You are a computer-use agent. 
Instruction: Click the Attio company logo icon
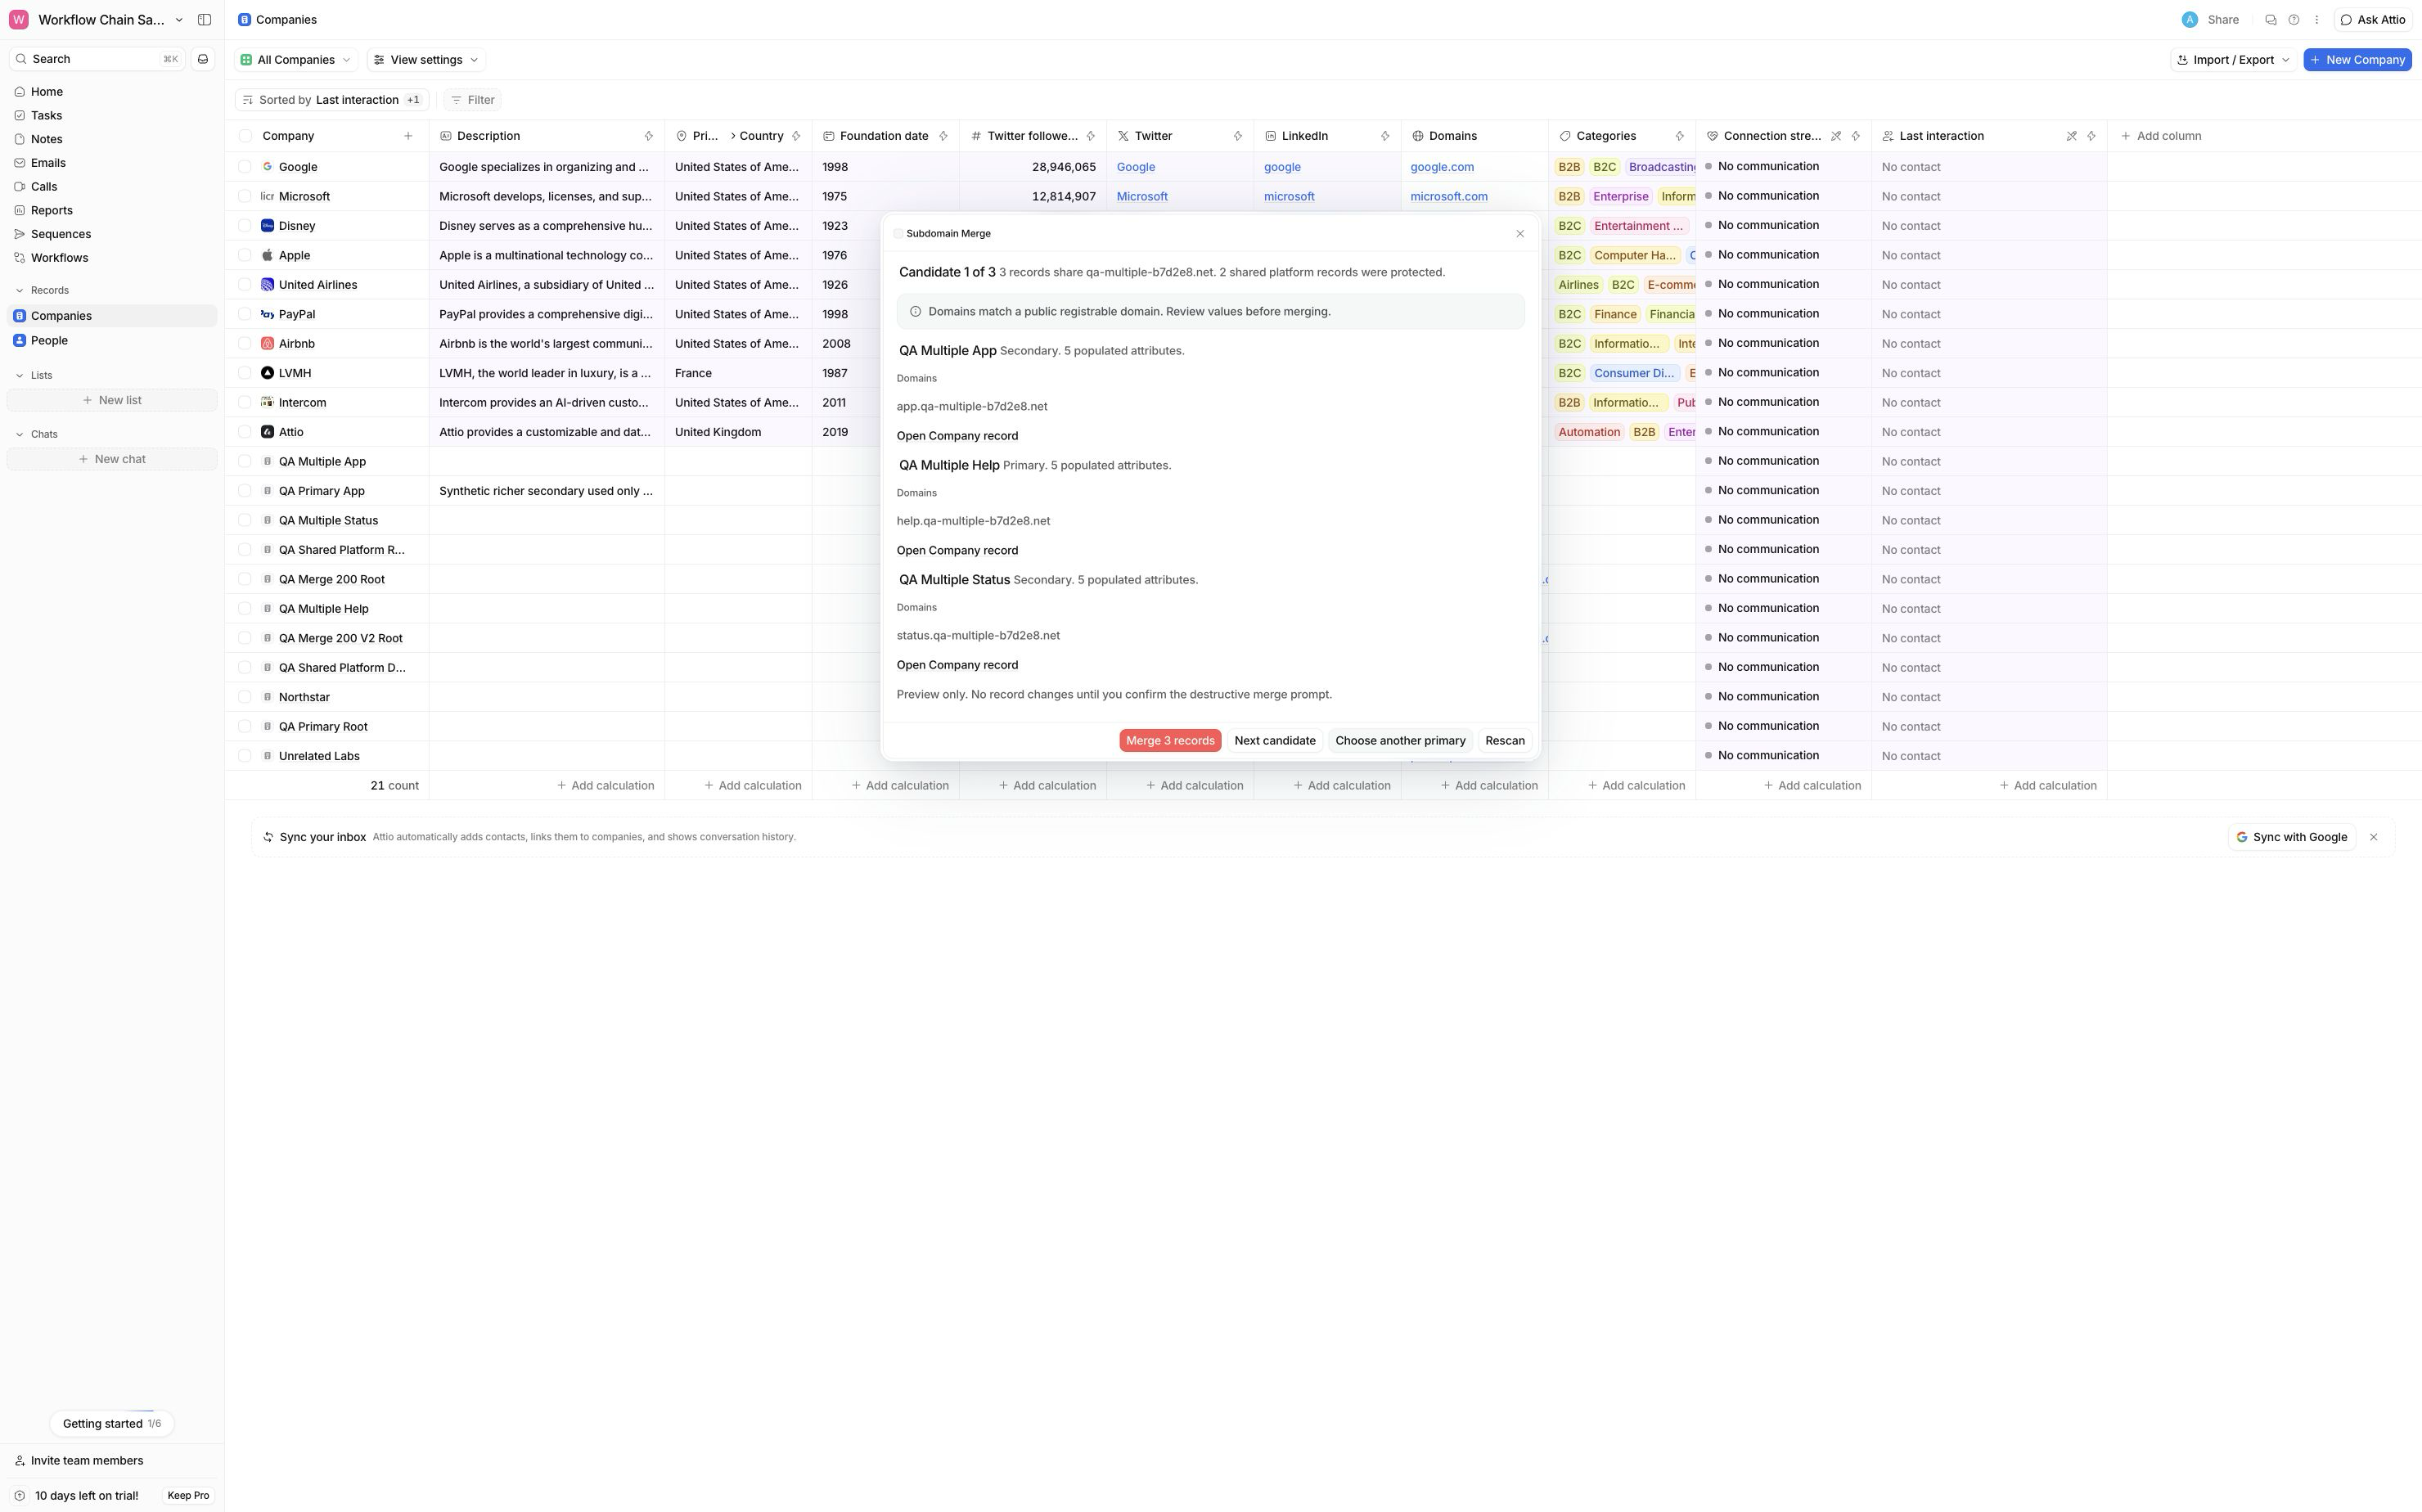(x=267, y=432)
